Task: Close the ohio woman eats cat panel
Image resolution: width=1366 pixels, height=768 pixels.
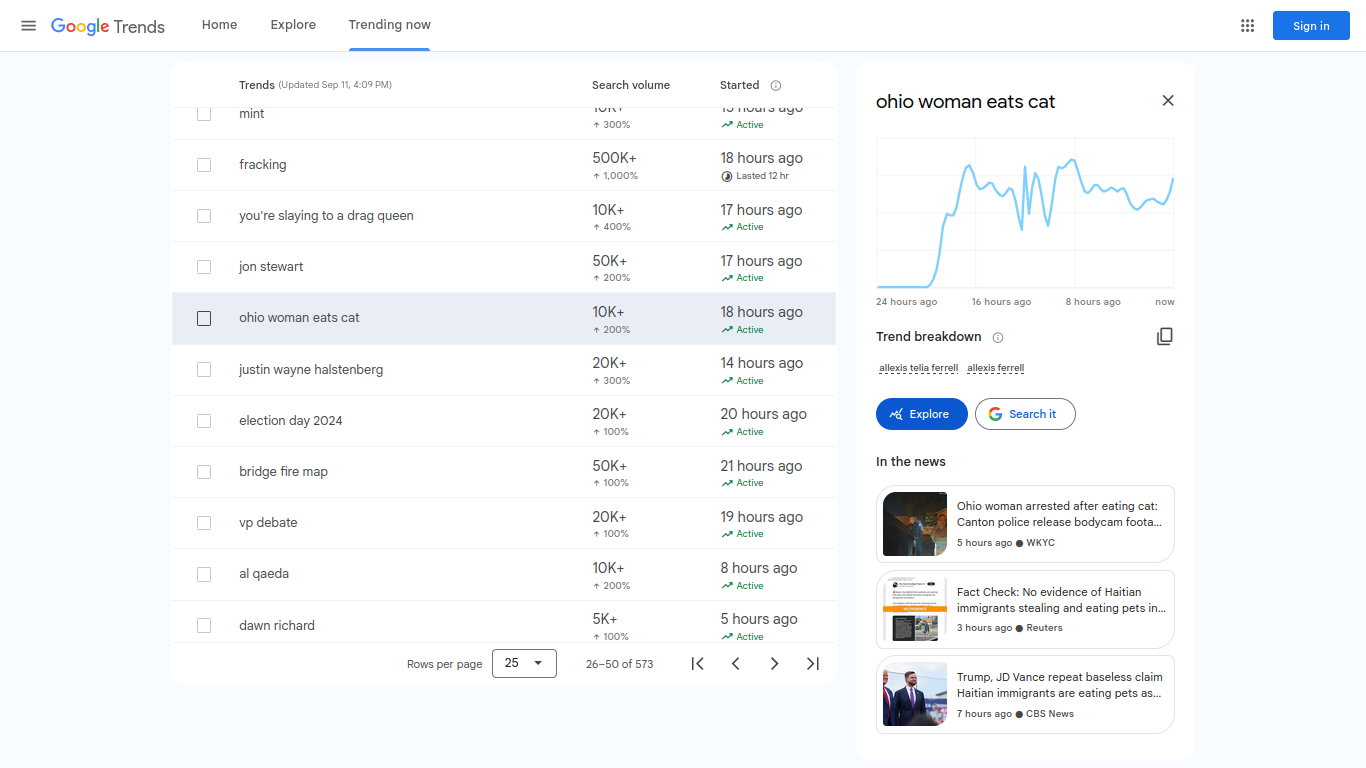Action: coord(1167,100)
